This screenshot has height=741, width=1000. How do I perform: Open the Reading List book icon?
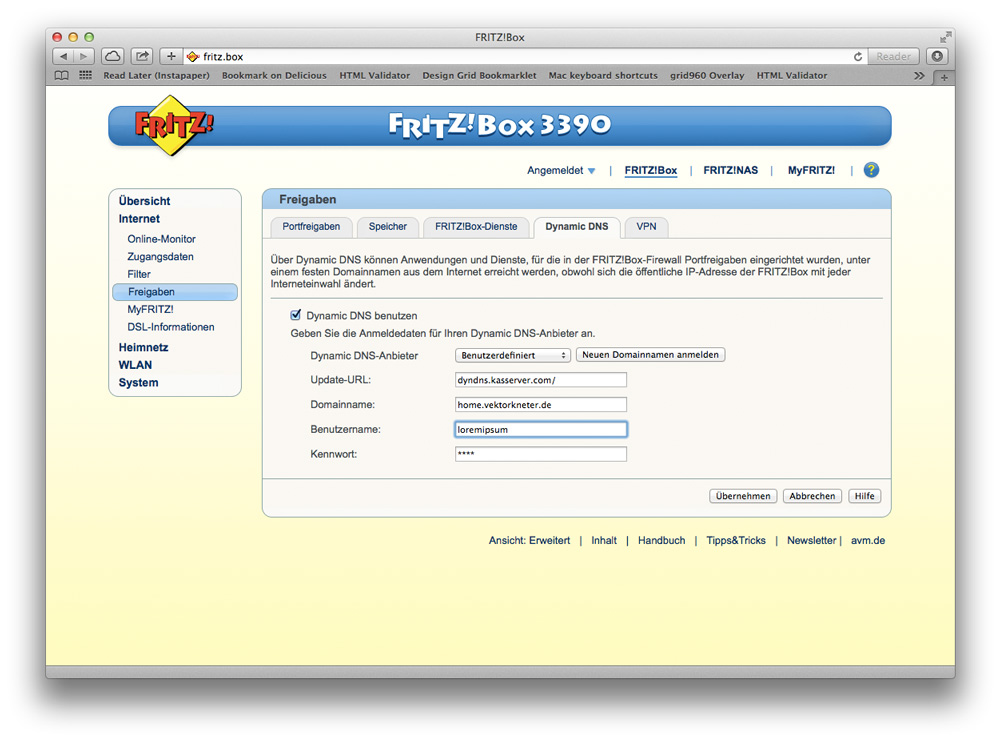(62, 75)
